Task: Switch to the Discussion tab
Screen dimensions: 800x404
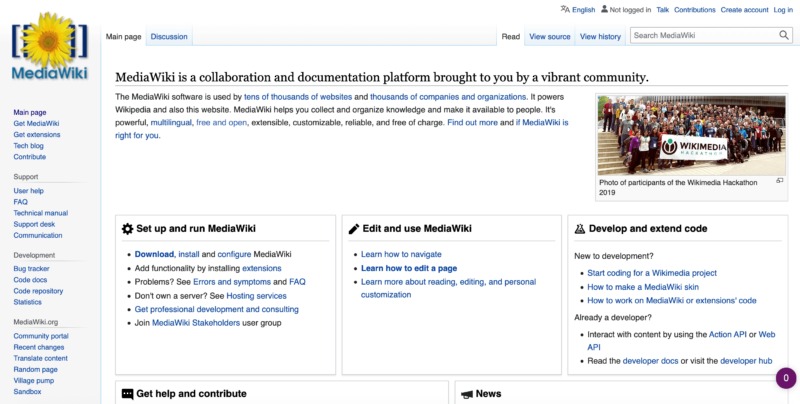Action: 169,36
